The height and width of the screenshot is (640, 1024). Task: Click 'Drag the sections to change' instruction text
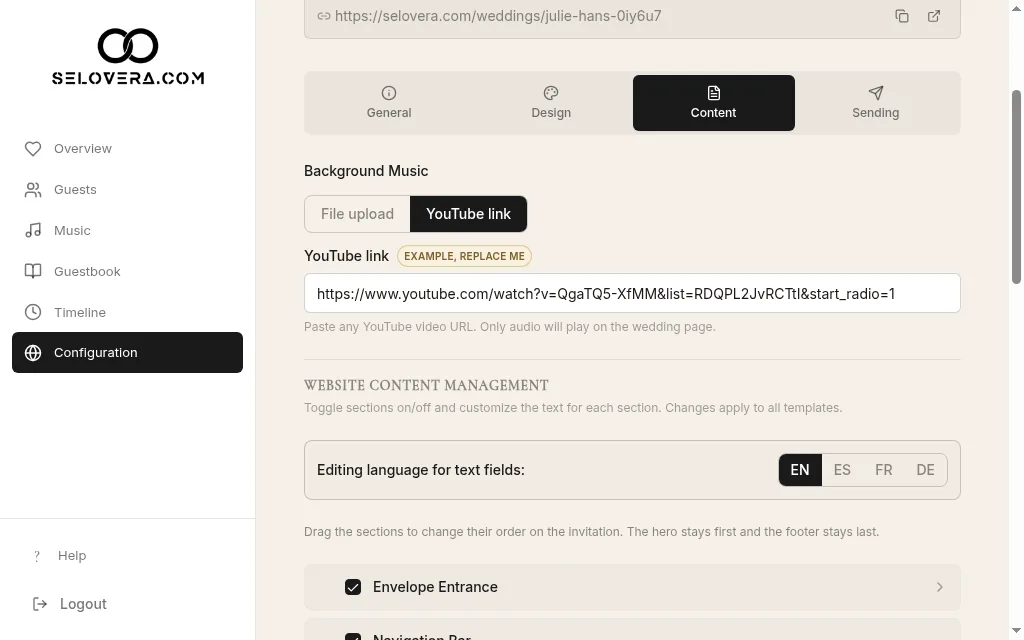[x=591, y=532]
